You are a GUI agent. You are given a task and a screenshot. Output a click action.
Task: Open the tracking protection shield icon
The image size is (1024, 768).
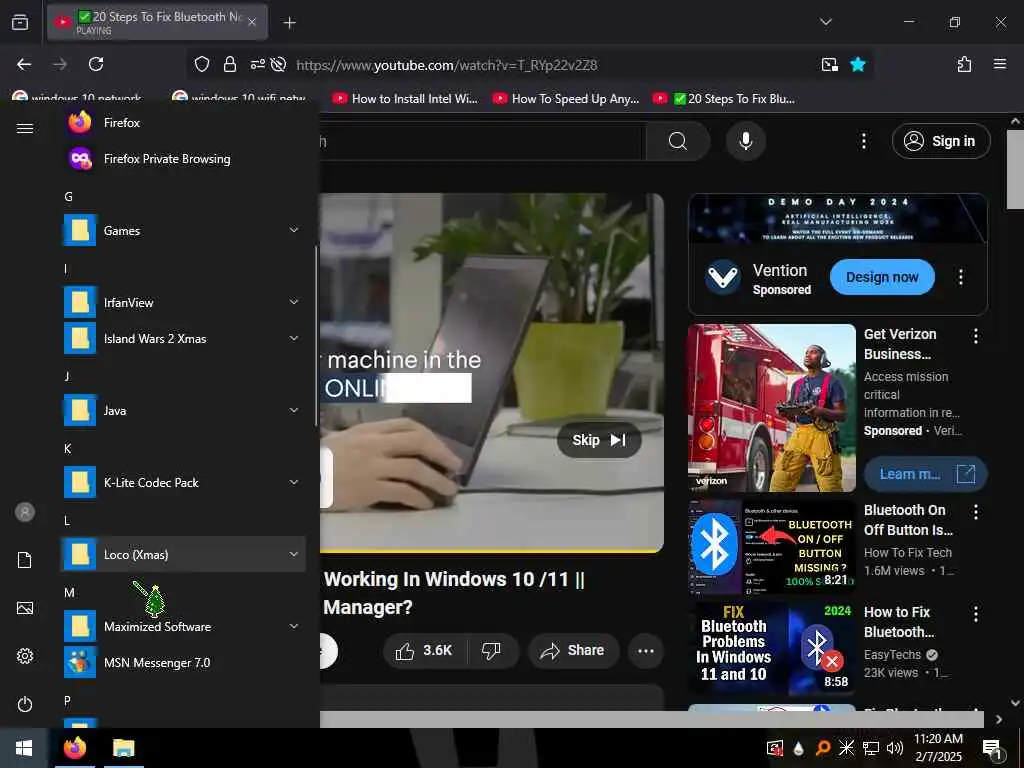[x=202, y=64]
